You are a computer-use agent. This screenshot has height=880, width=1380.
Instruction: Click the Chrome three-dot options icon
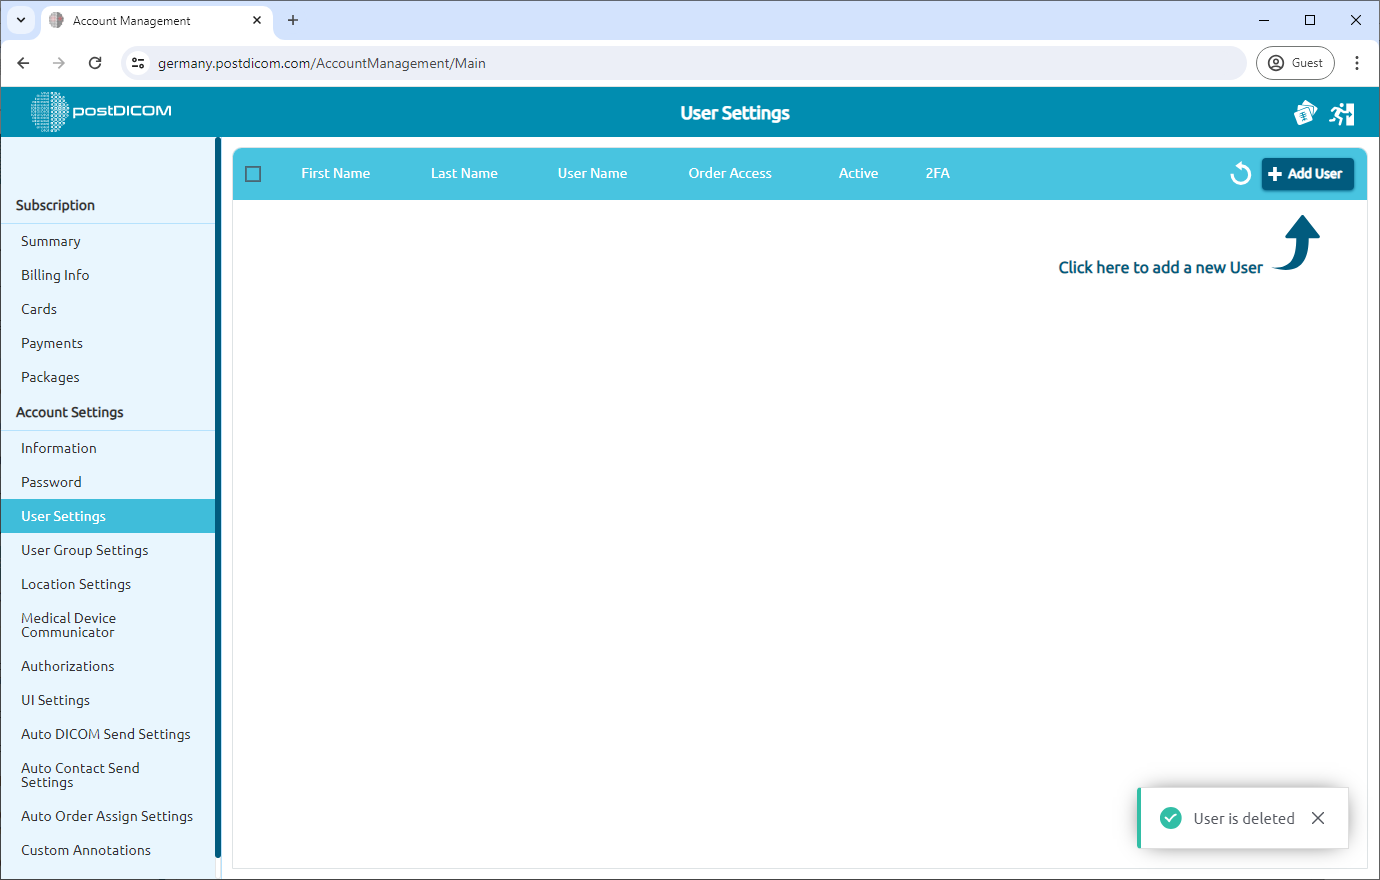[1357, 62]
